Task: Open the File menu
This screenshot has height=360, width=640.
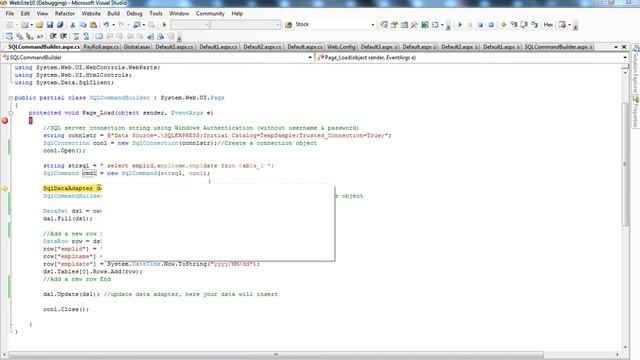Action: click(10, 13)
